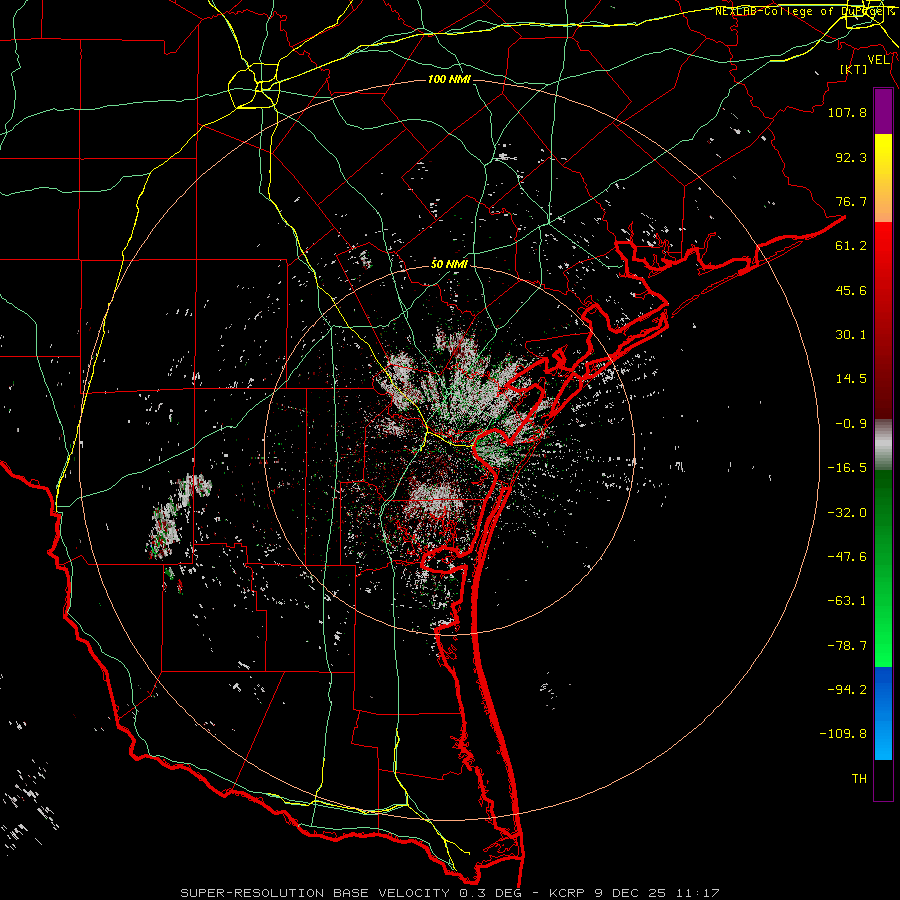
Task: Click the -94.2 velocity scale value
Action: [x=847, y=689]
